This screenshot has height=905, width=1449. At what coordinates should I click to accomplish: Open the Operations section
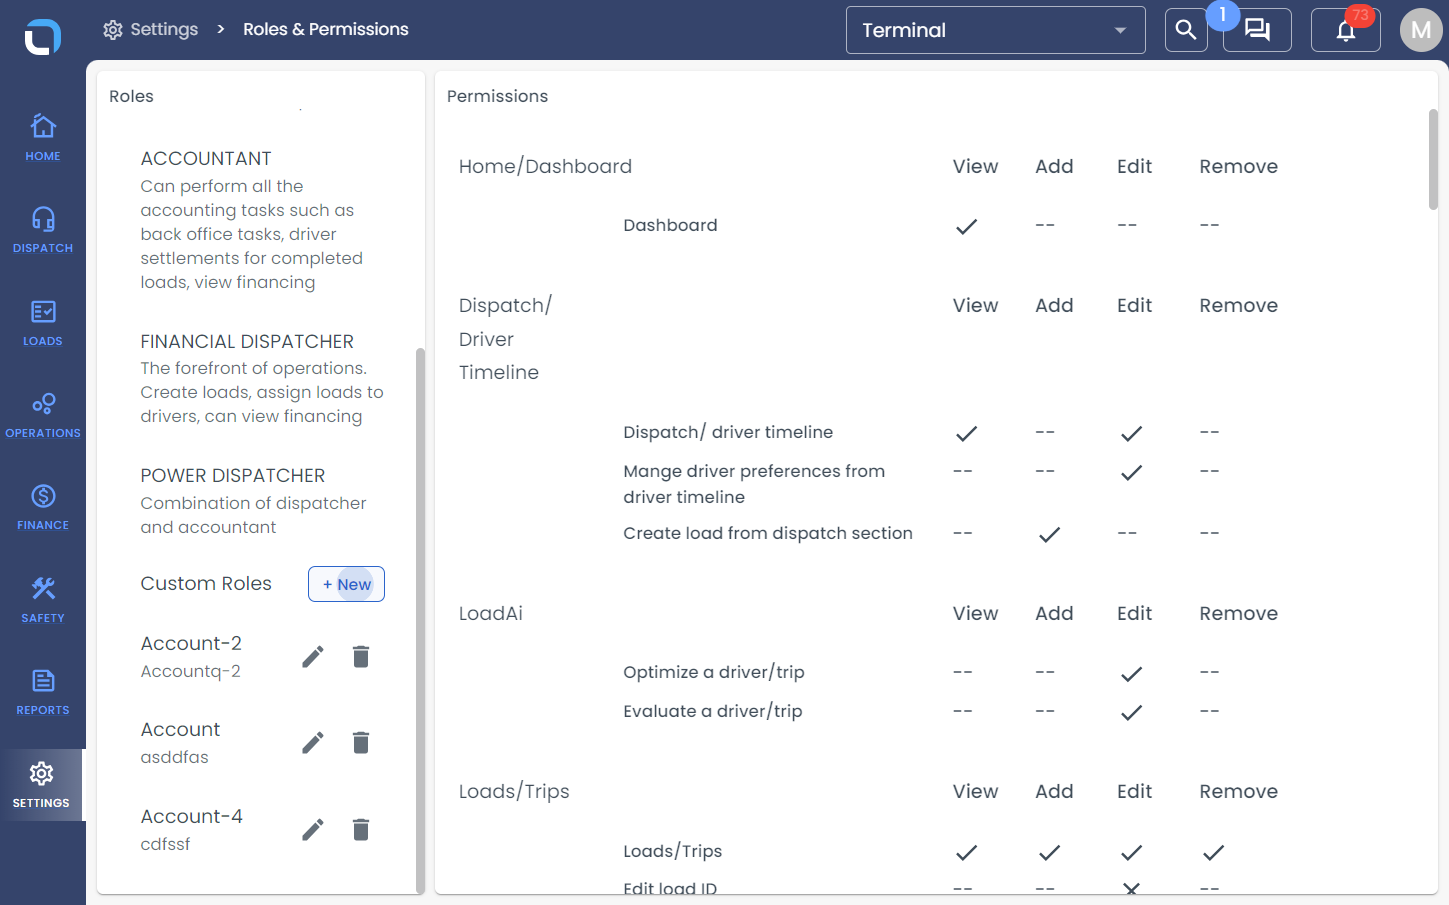(x=43, y=415)
